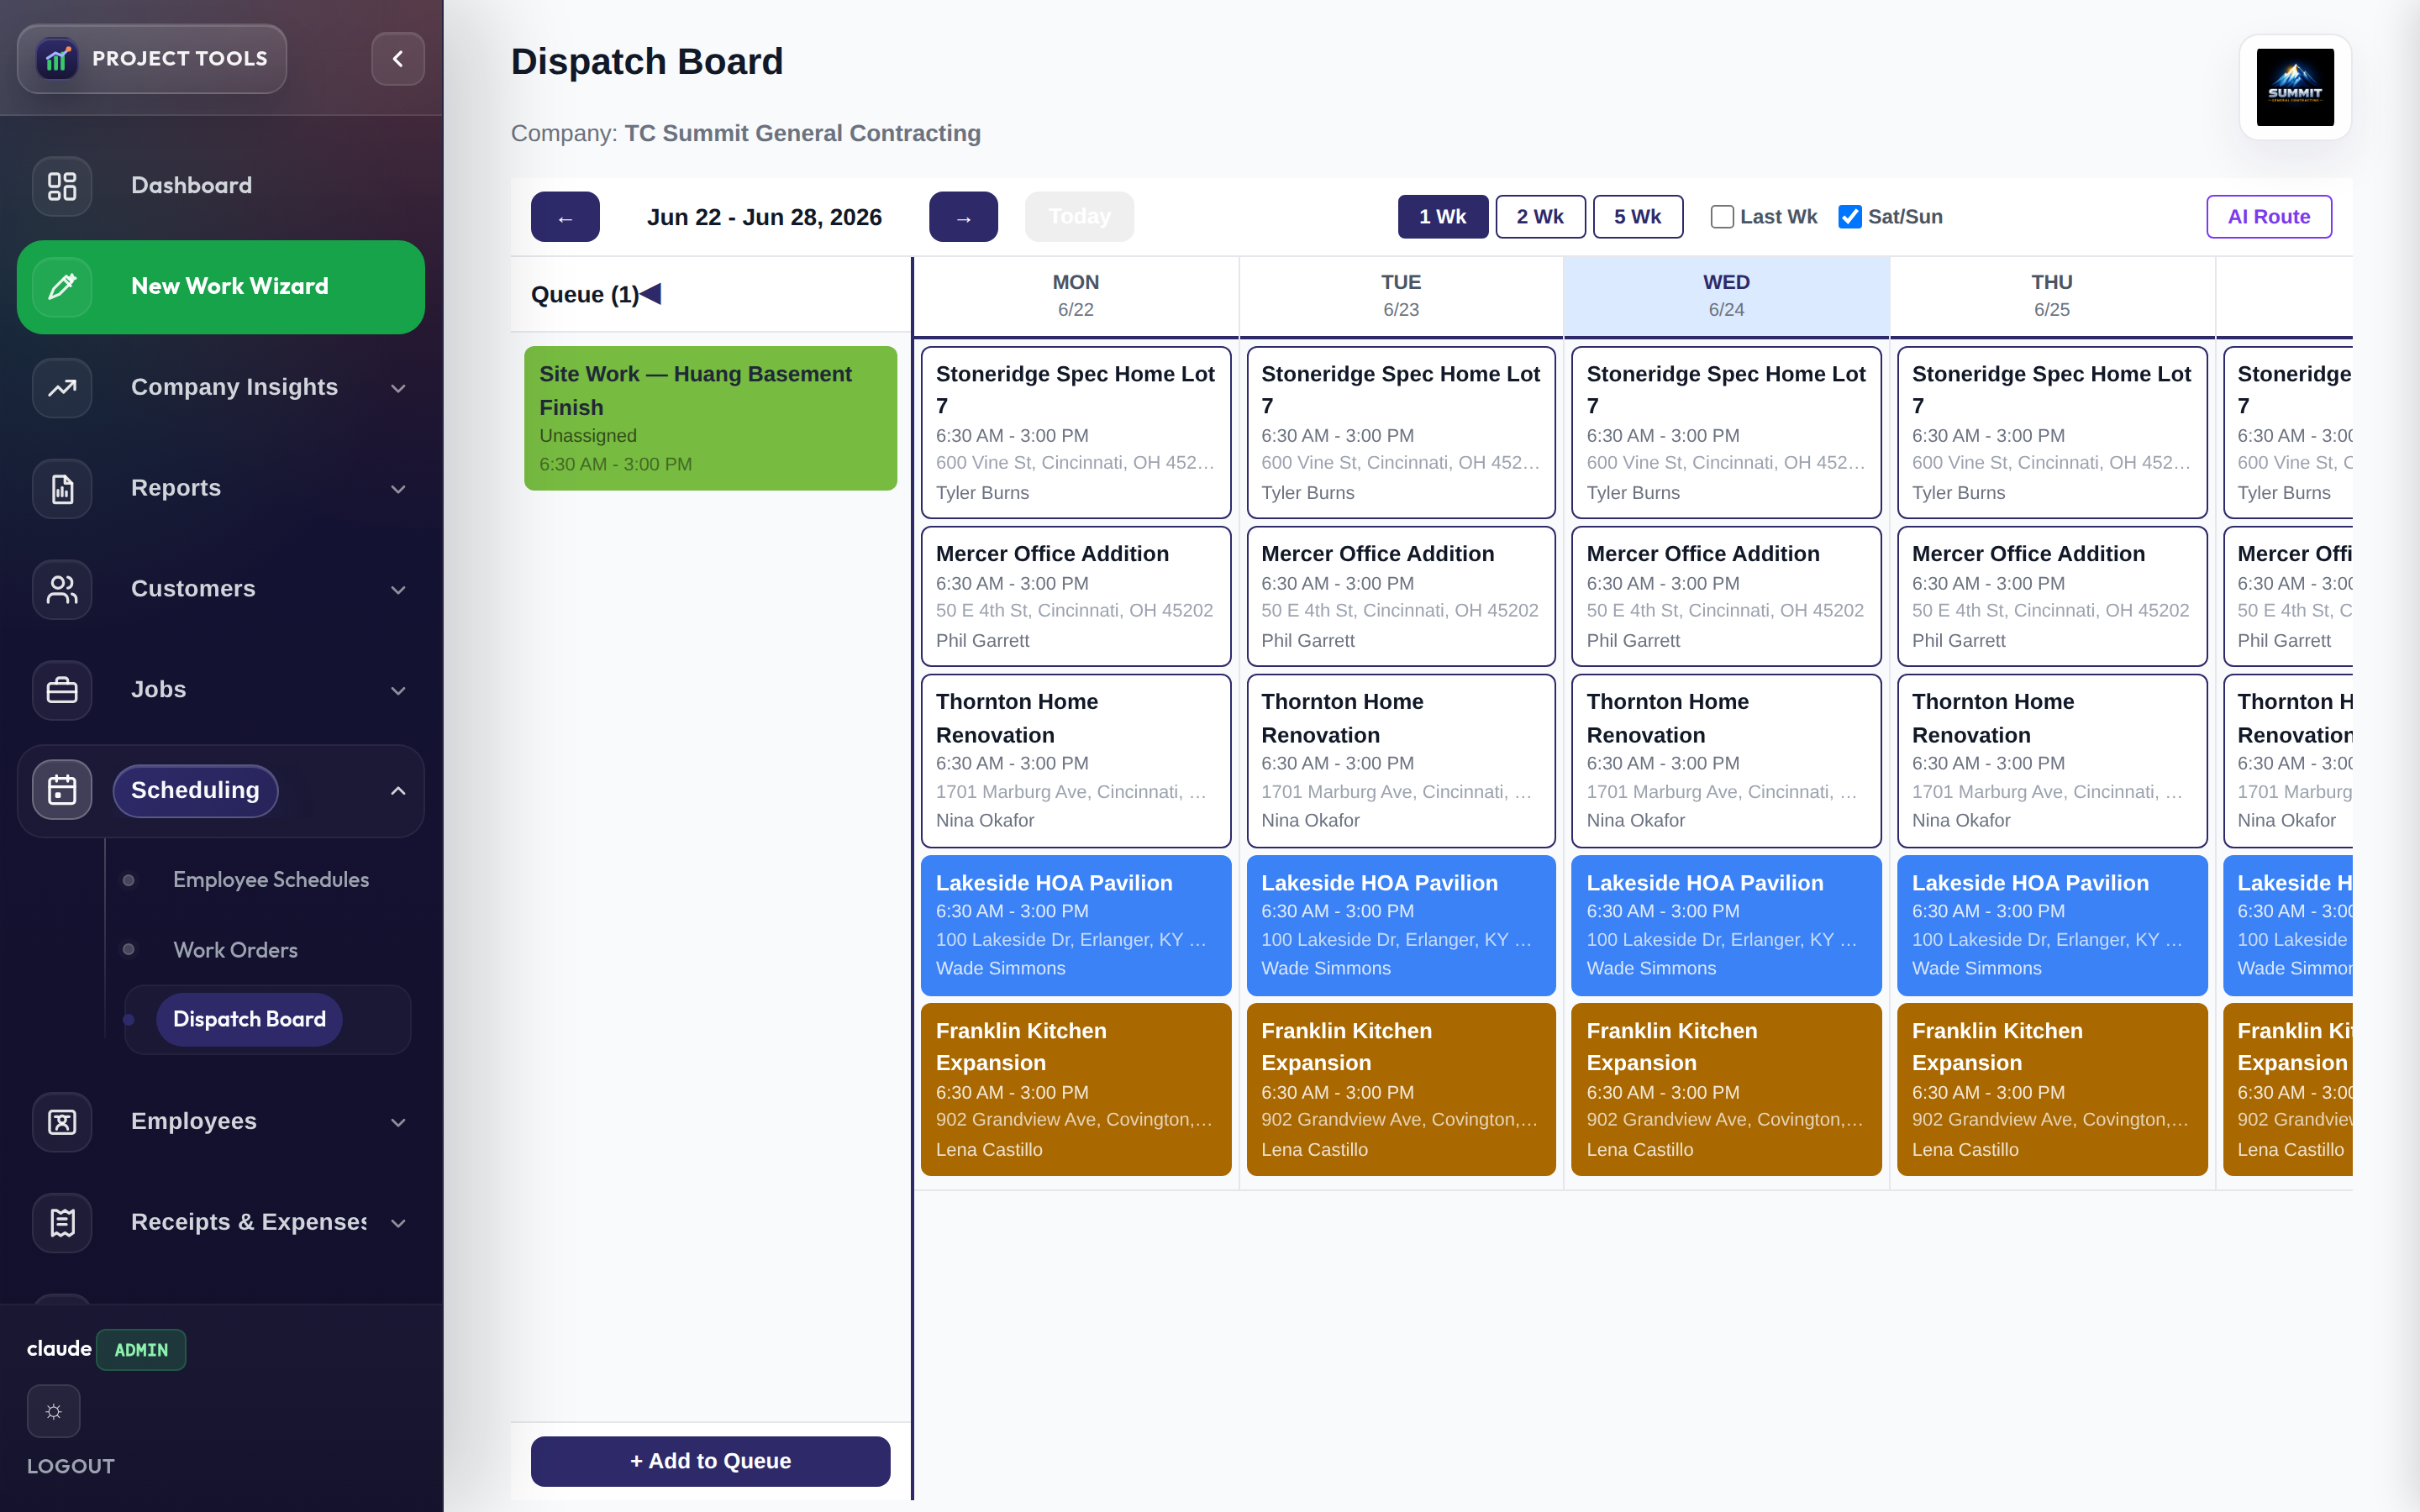
Task: Open Tuesday's Mercer Office Addition card
Action: click(1401, 596)
